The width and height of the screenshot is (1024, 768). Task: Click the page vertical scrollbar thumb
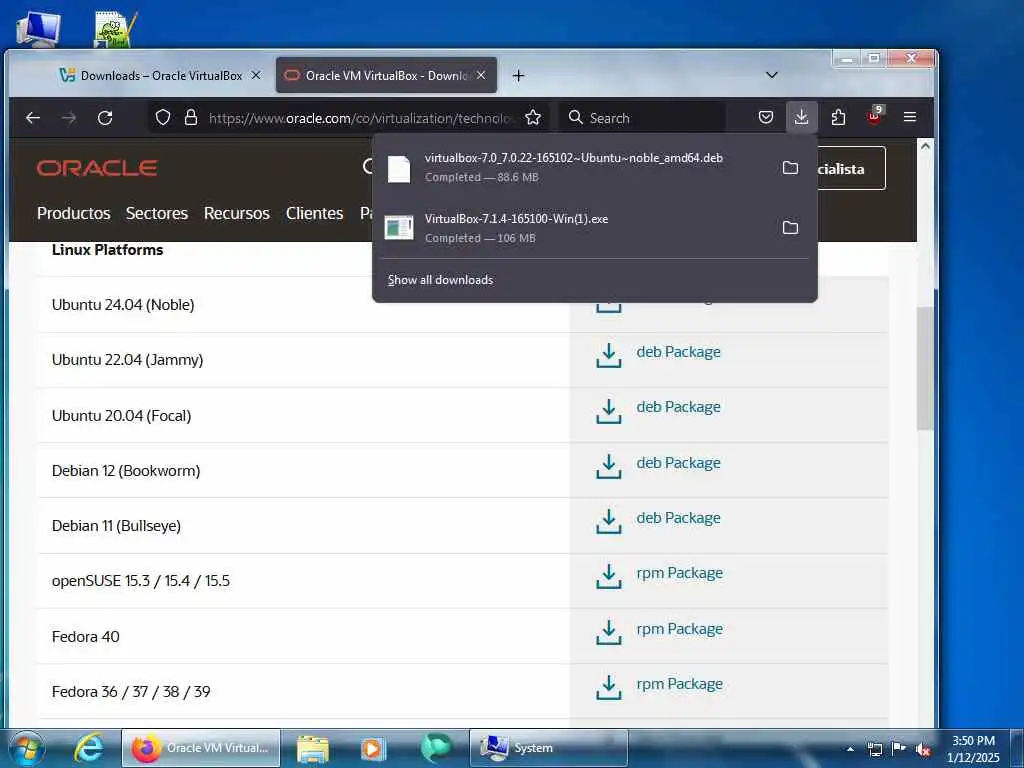pyautogui.click(x=925, y=368)
